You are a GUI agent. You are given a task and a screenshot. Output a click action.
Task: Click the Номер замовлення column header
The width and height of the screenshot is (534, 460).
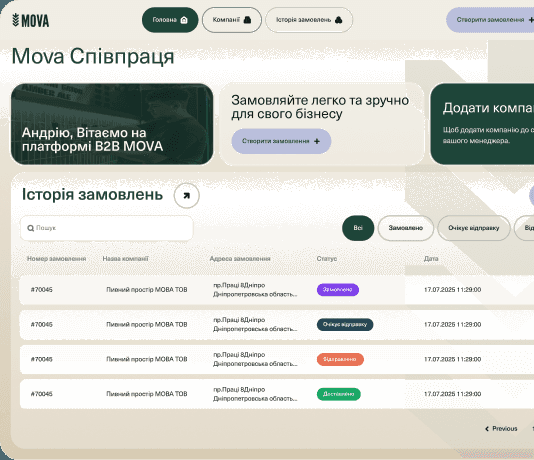click(x=57, y=259)
